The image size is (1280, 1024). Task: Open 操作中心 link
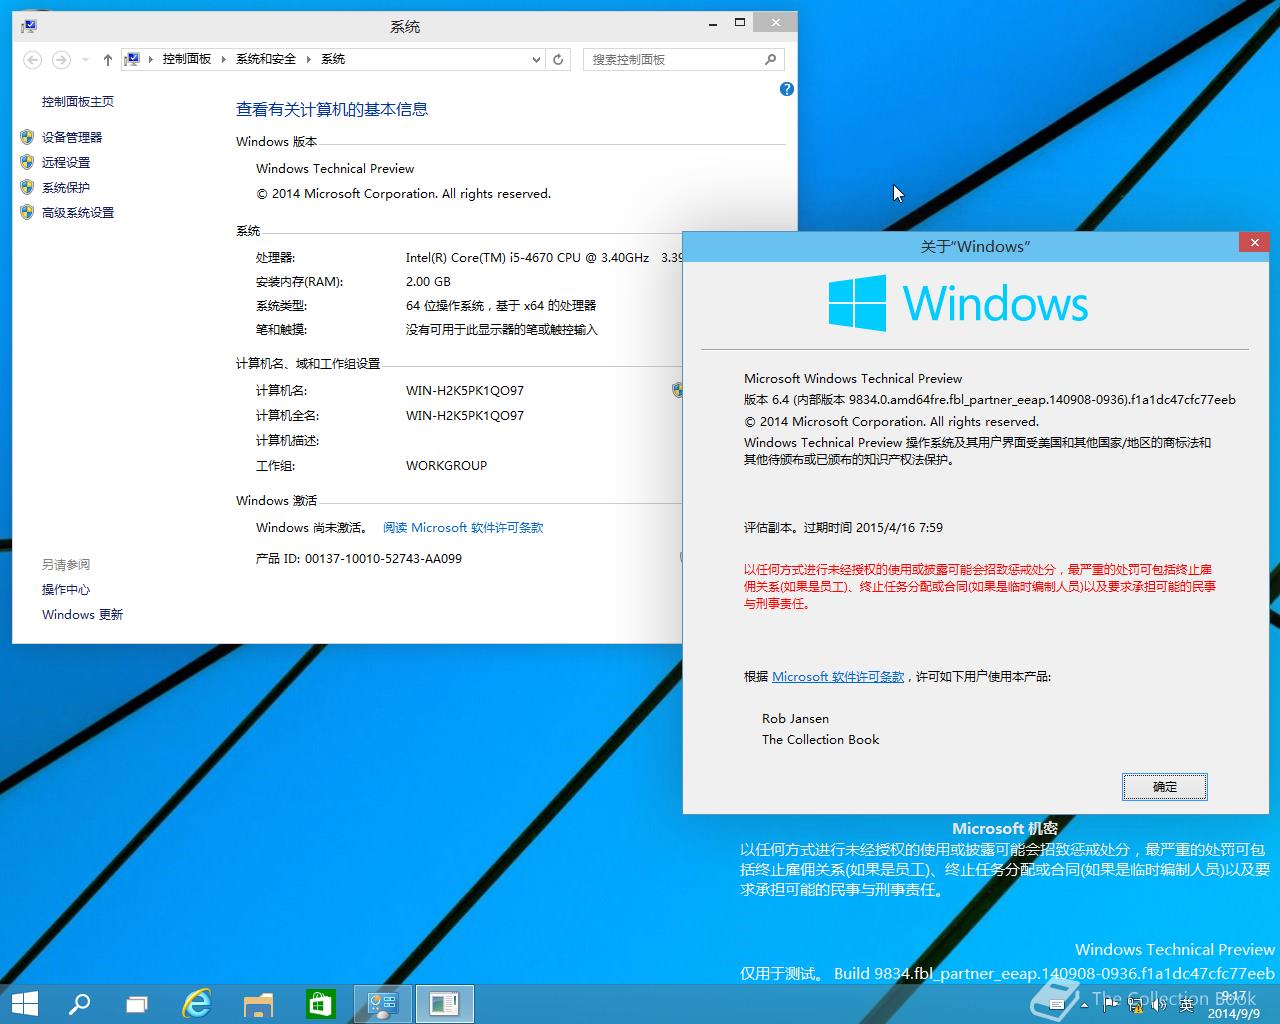tap(66, 590)
